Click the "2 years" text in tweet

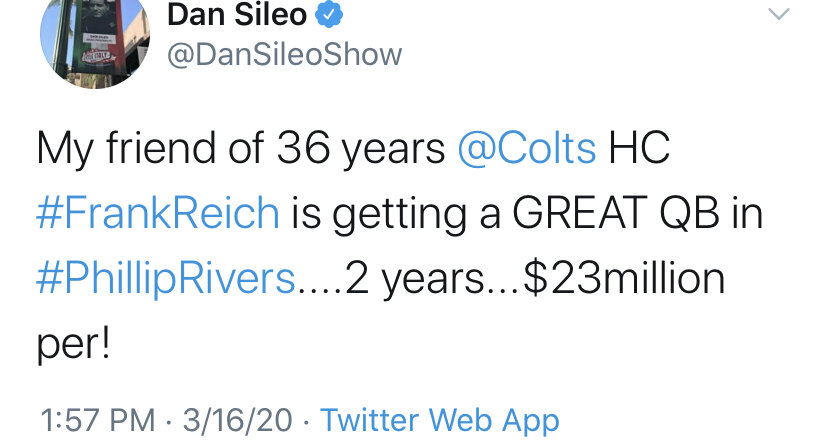415,280
